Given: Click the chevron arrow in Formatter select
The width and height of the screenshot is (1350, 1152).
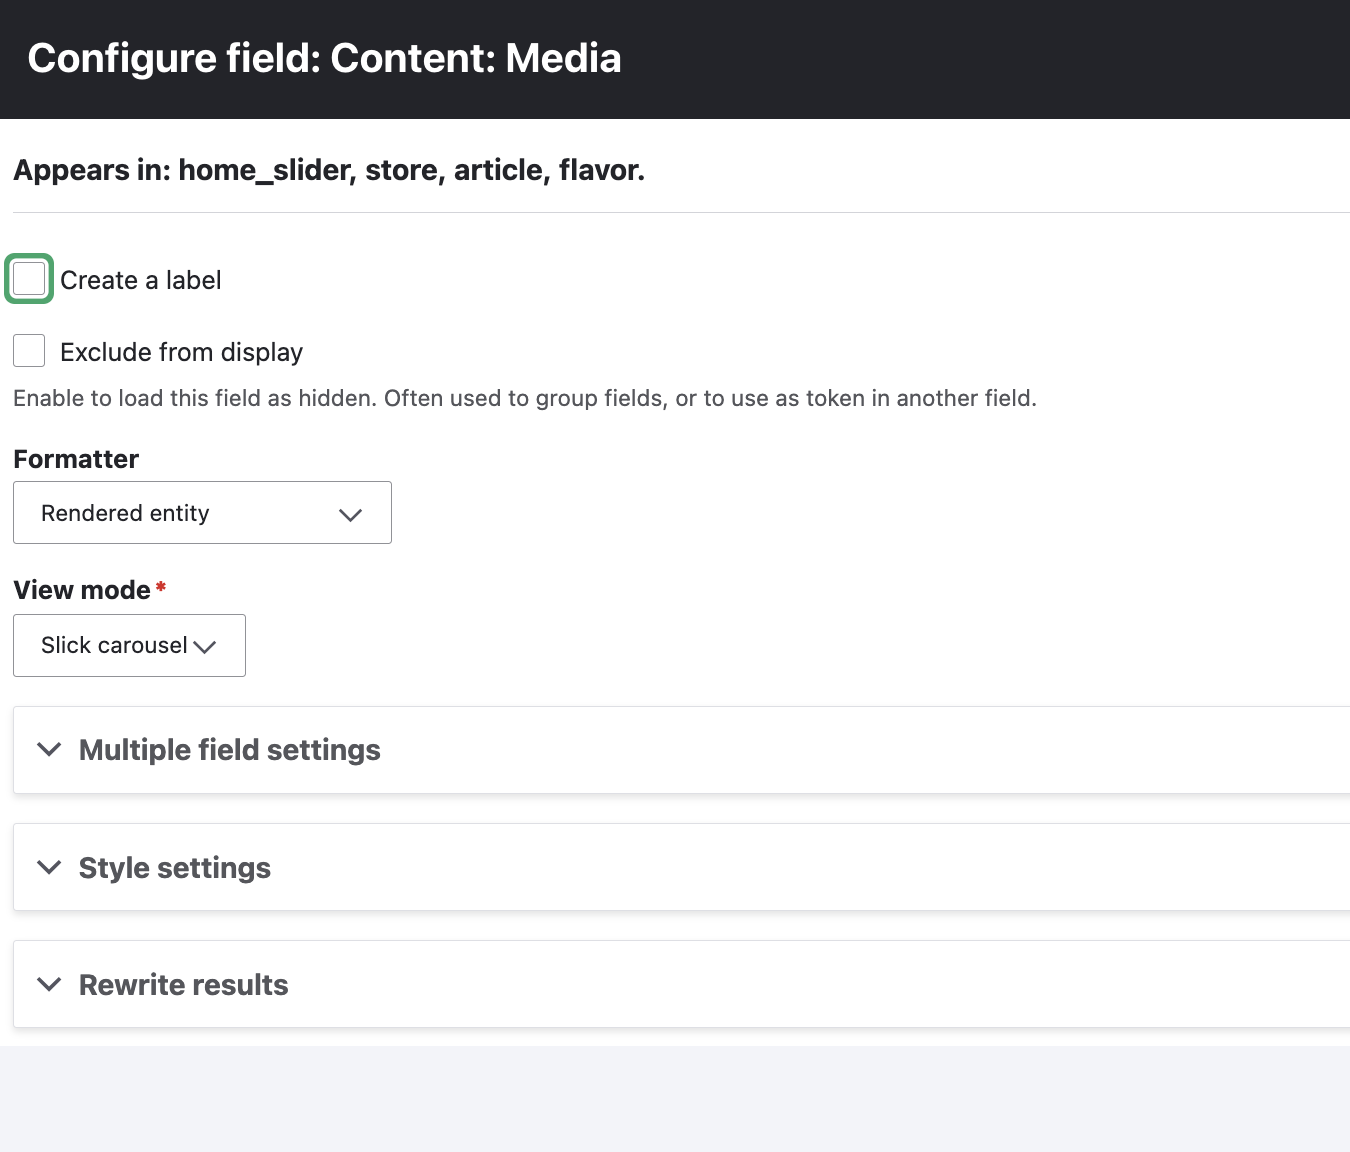Looking at the screenshot, I should (x=350, y=515).
